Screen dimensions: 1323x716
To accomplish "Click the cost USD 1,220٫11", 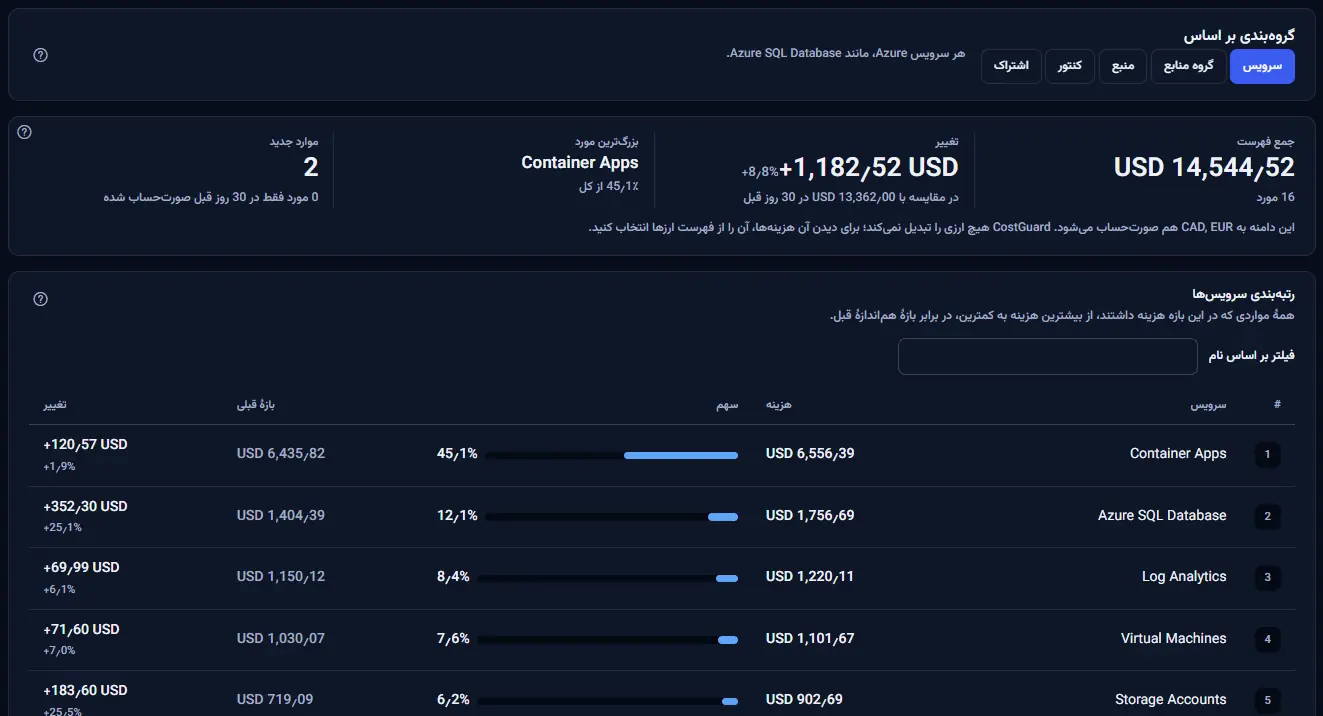I will [810, 577].
